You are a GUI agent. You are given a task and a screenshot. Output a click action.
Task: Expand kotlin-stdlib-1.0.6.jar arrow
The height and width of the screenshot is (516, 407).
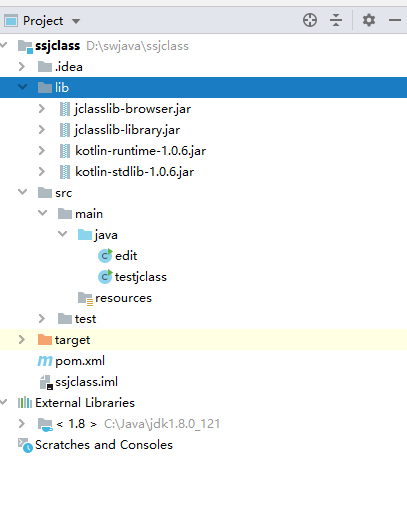[x=42, y=171]
